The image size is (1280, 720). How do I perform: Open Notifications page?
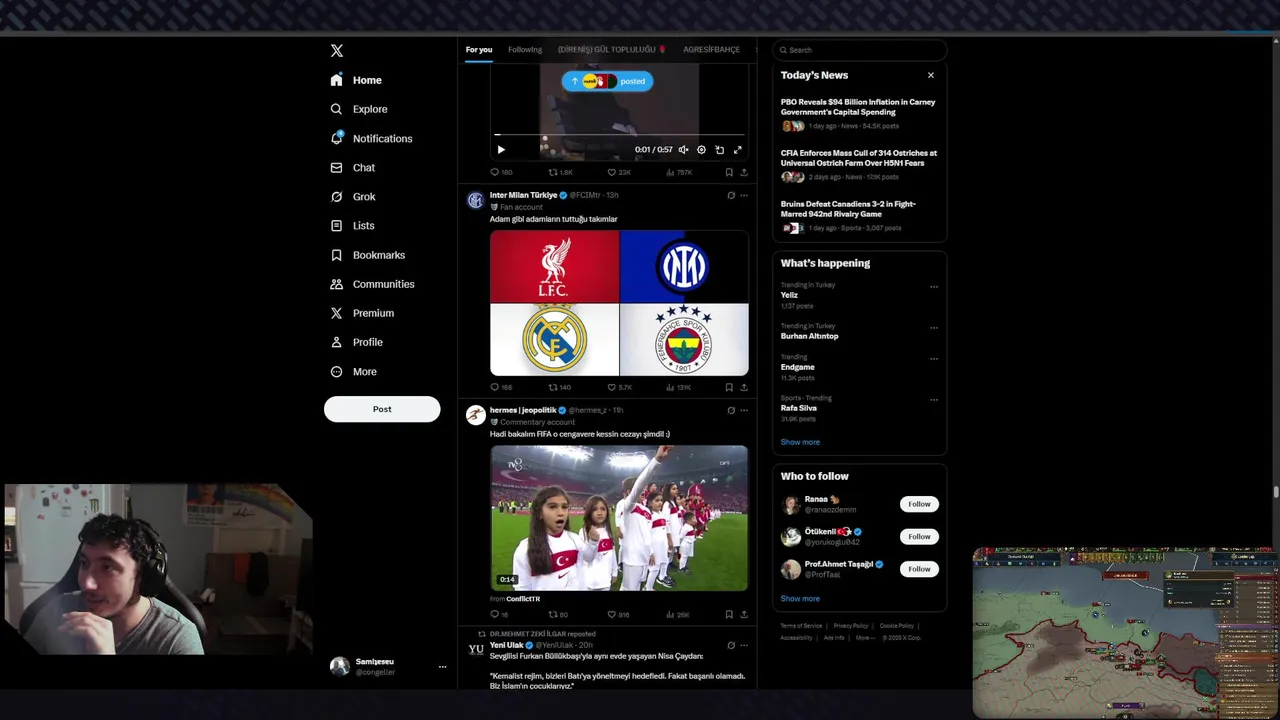point(371,138)
